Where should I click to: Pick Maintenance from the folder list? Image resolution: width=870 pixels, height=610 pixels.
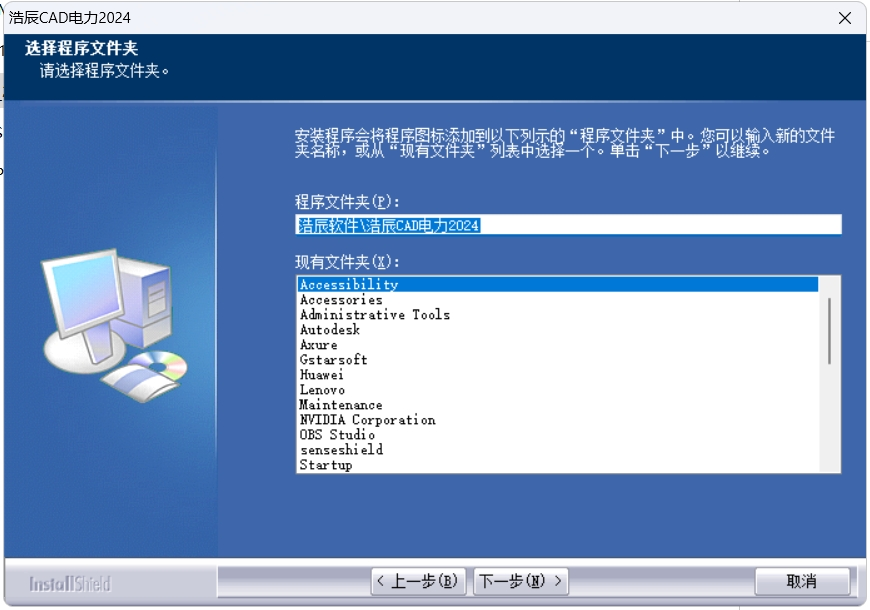point(400,404)
